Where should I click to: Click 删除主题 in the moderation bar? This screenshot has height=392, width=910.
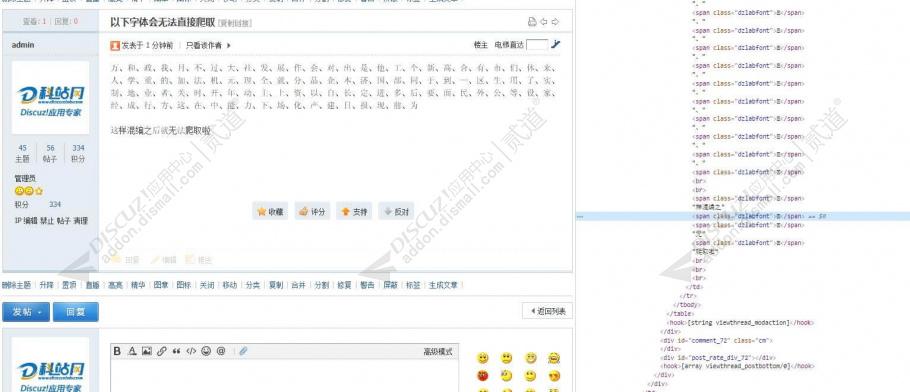16,285
